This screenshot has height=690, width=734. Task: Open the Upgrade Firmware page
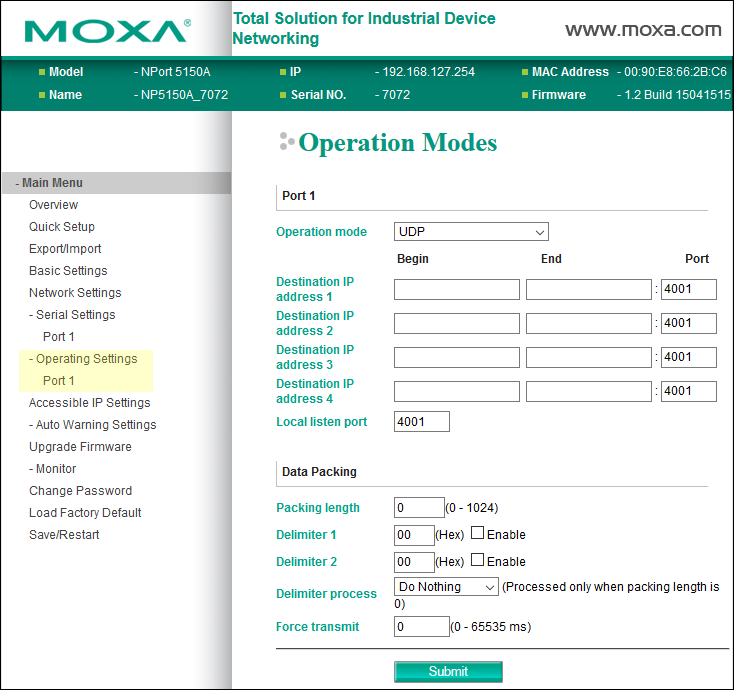point(80,447)
